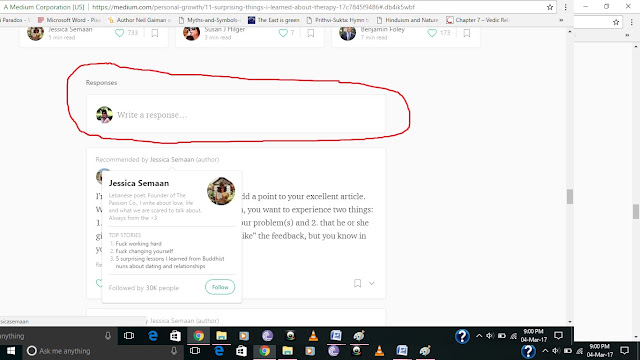
Task: Click the network icon in the bottom taskbar tray
Action: tap(579, 351)
